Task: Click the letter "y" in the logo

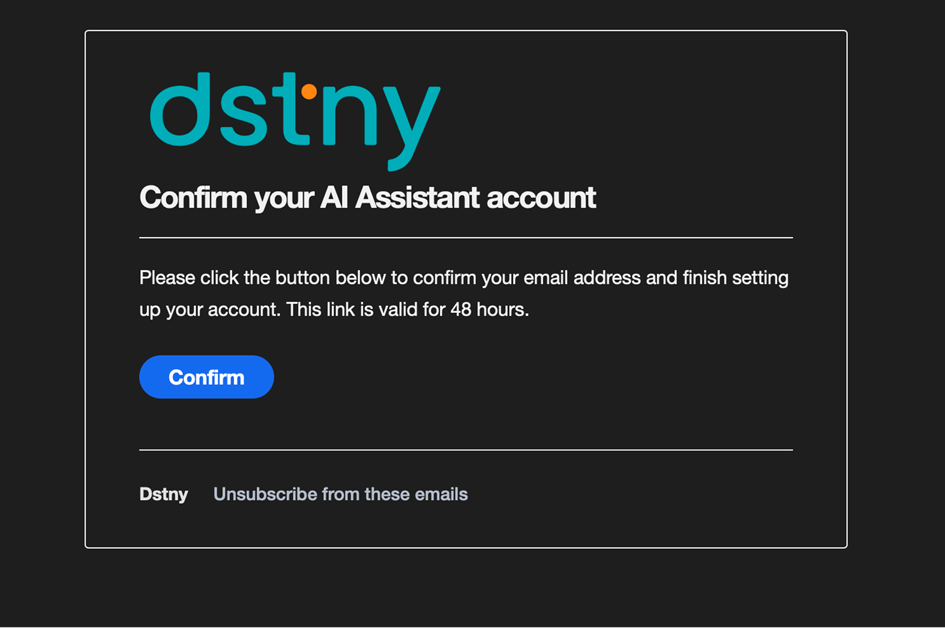Action: (x=409, y=125)
